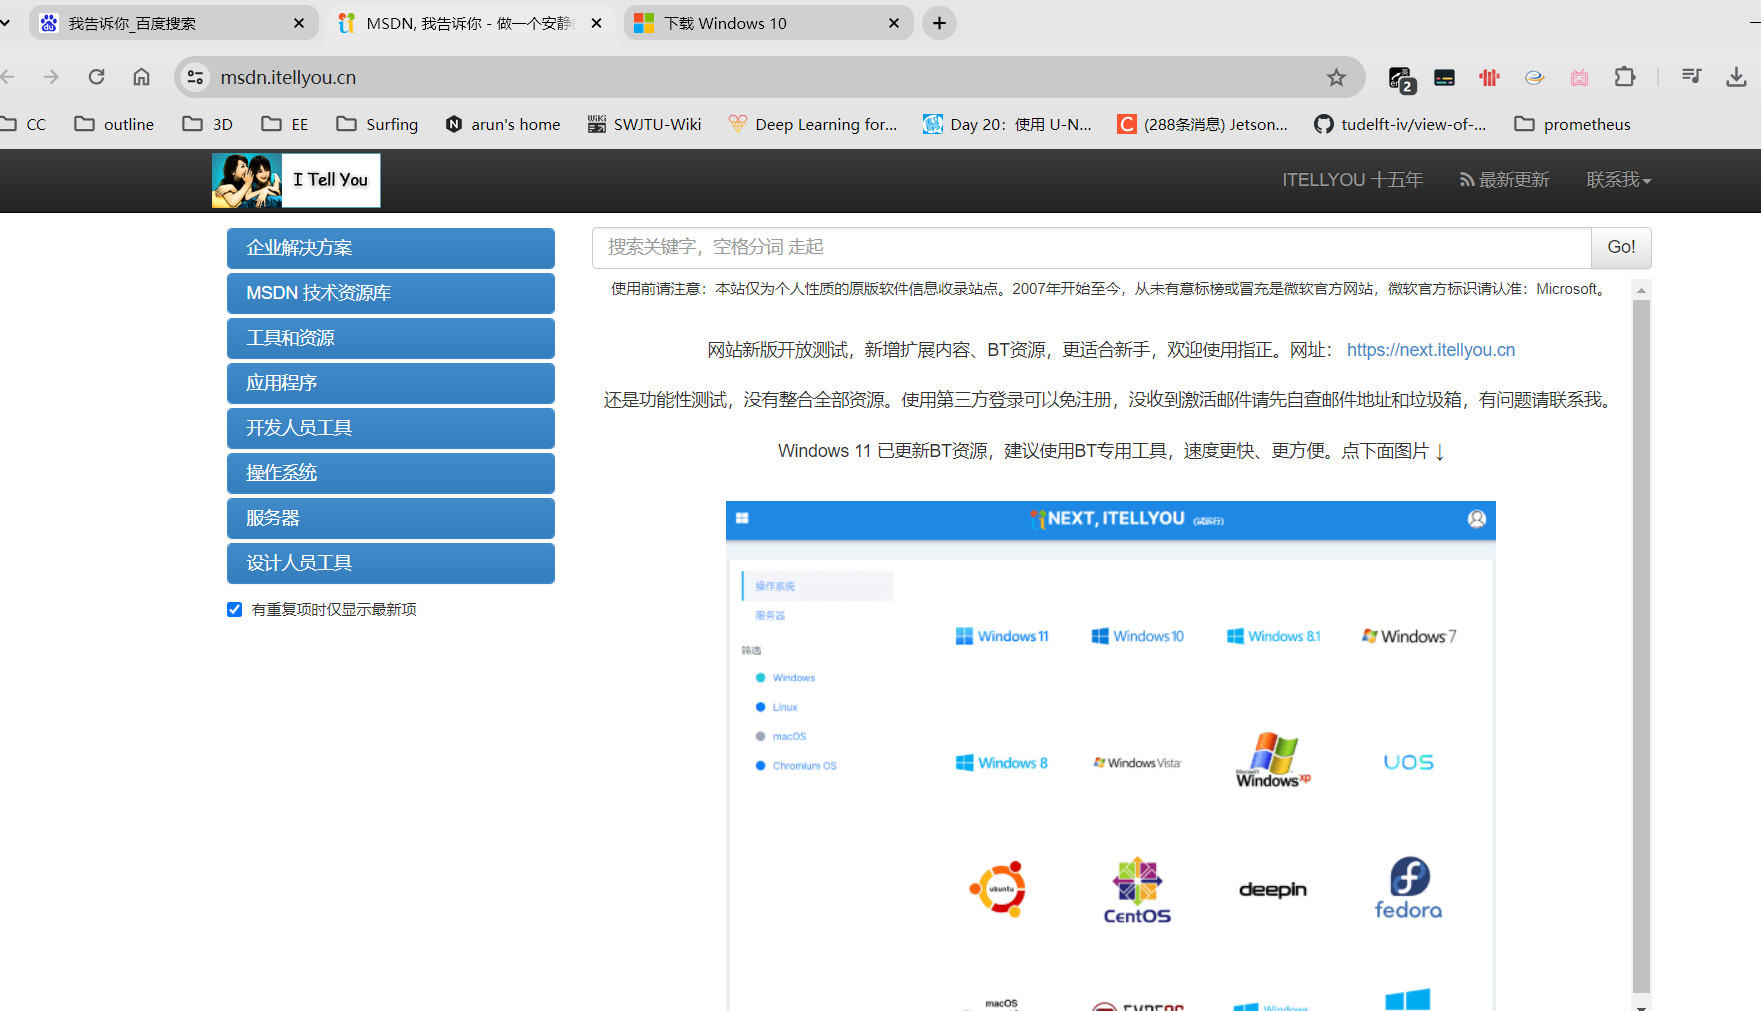Open the SWJTU-Wiki bookmark
This screenshot has width=1761, height=1011.
click(x=645, y=124)
